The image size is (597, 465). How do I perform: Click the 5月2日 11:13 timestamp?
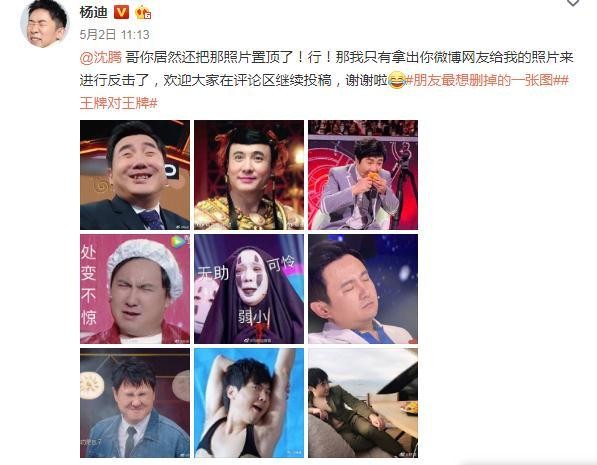click(x=115, y=35)
